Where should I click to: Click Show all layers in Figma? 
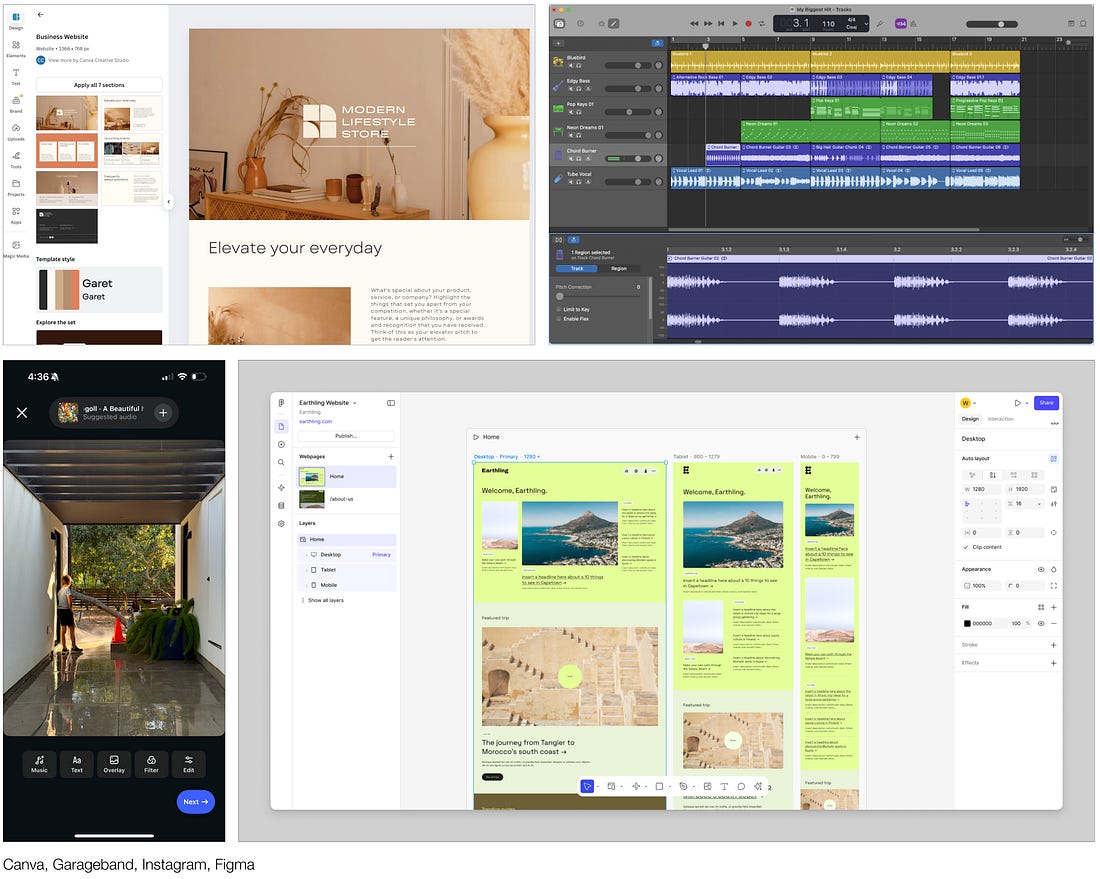325,600
